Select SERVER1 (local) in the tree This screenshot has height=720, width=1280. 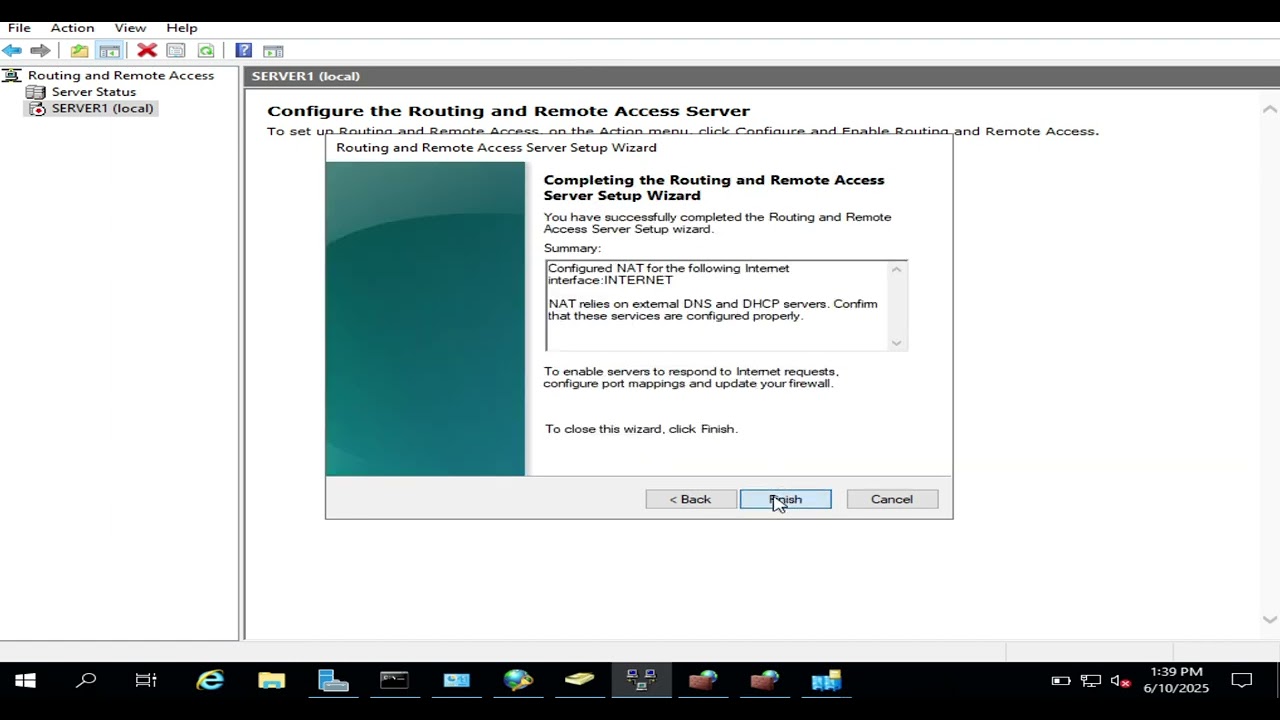(x=102, y=108)
